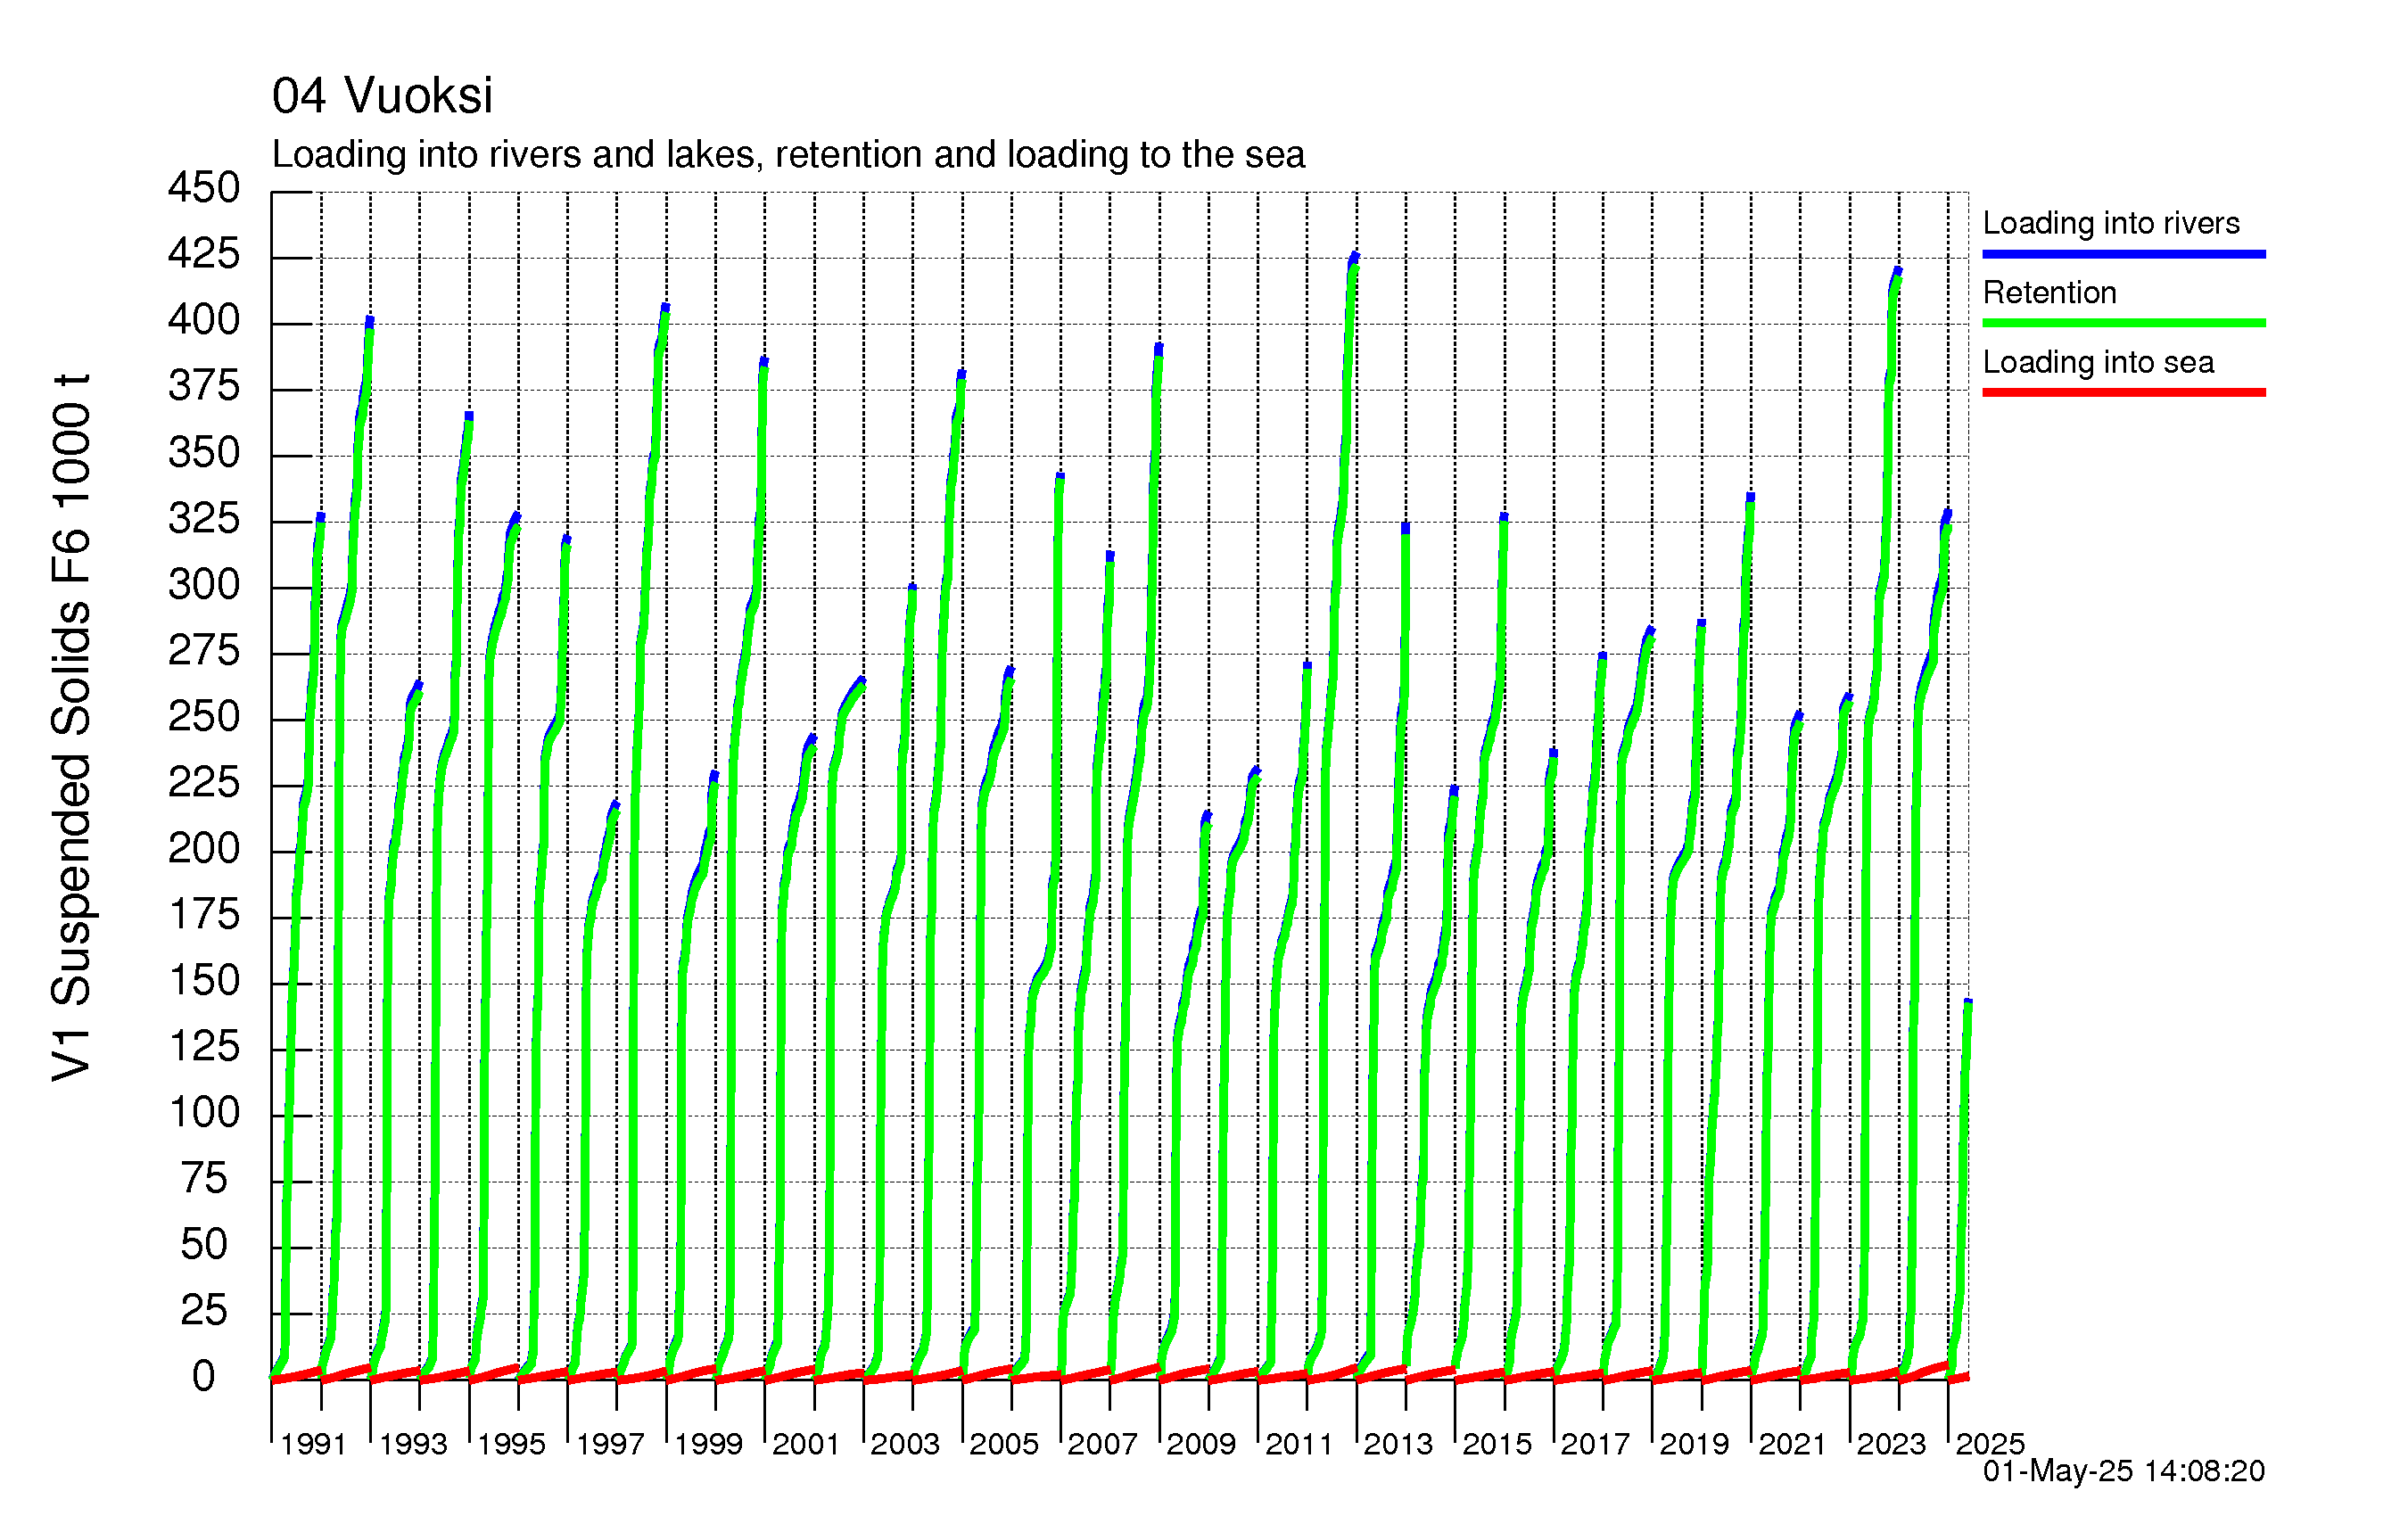The image size is (2408, 1516).
Task: Click the y-axis value 450
Action: click(204, 188)
